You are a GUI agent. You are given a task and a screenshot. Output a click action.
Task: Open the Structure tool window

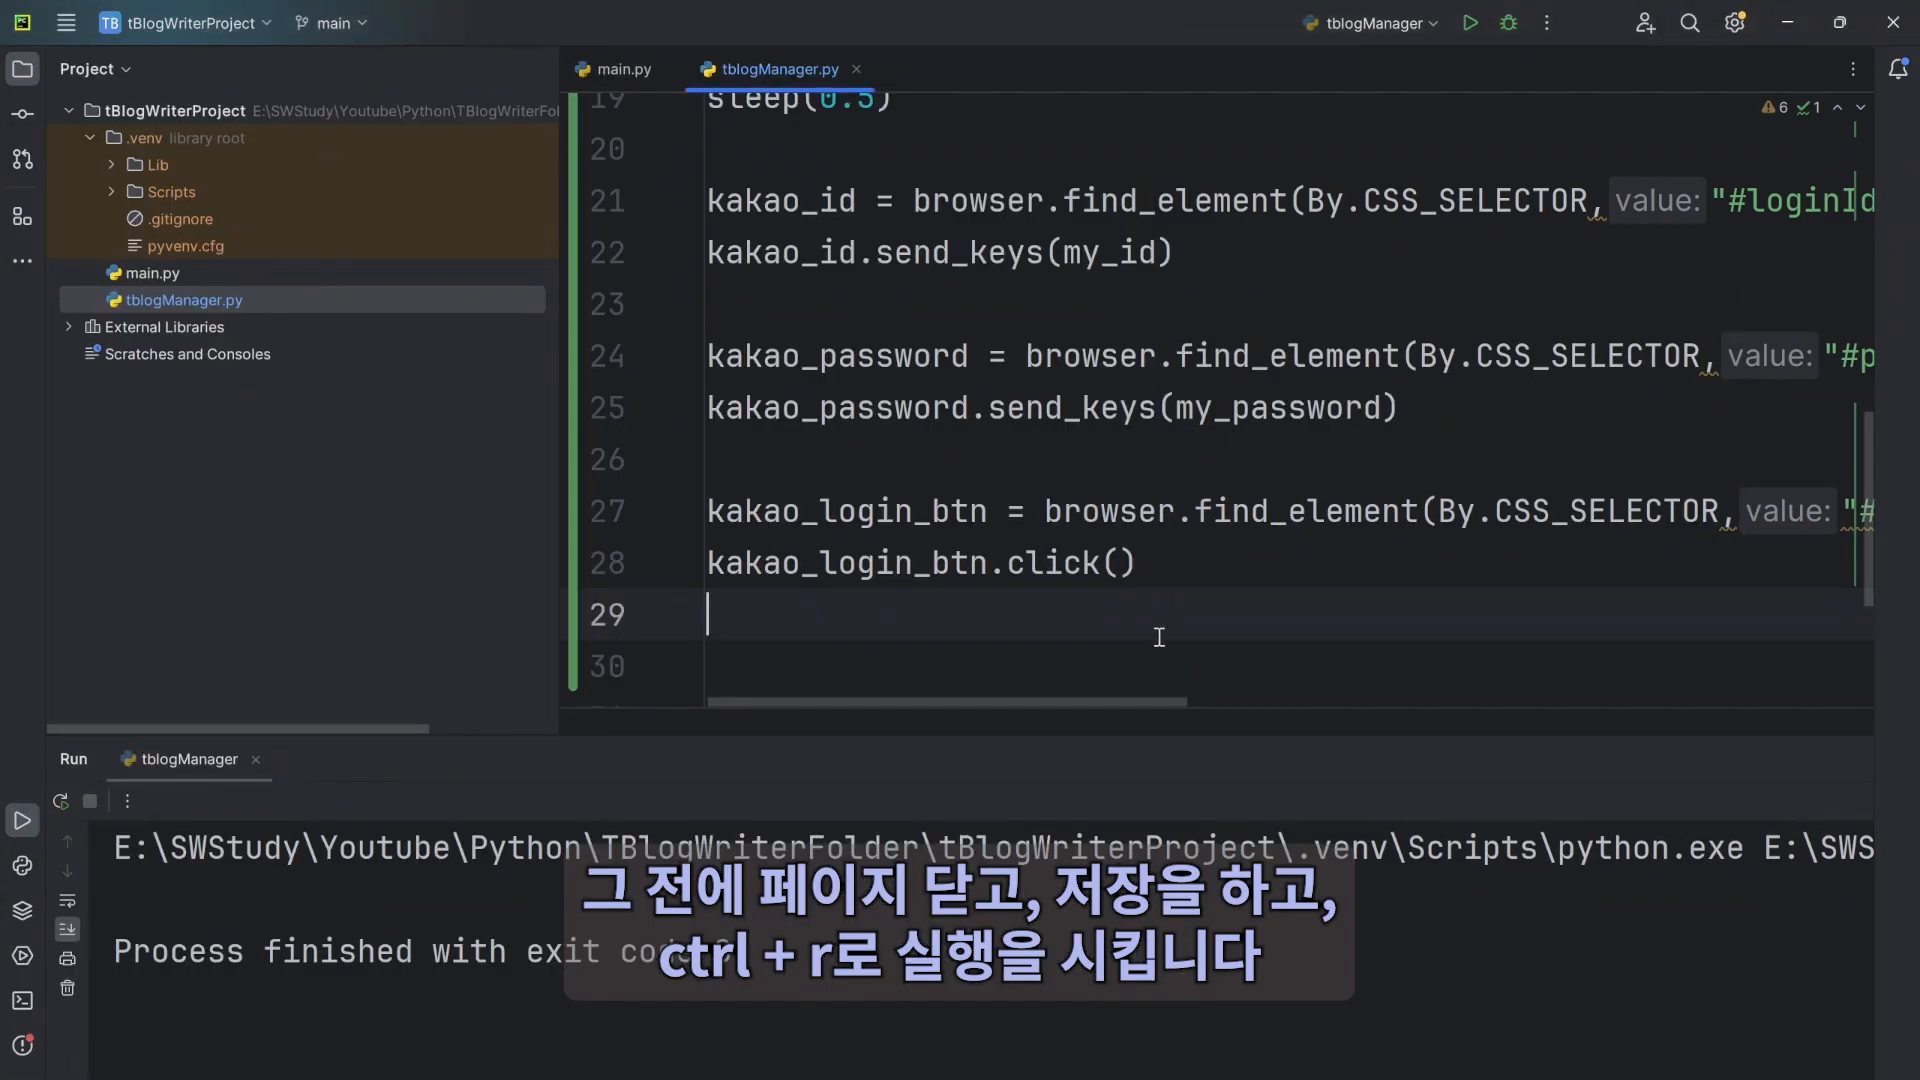[x=22, y=216]
